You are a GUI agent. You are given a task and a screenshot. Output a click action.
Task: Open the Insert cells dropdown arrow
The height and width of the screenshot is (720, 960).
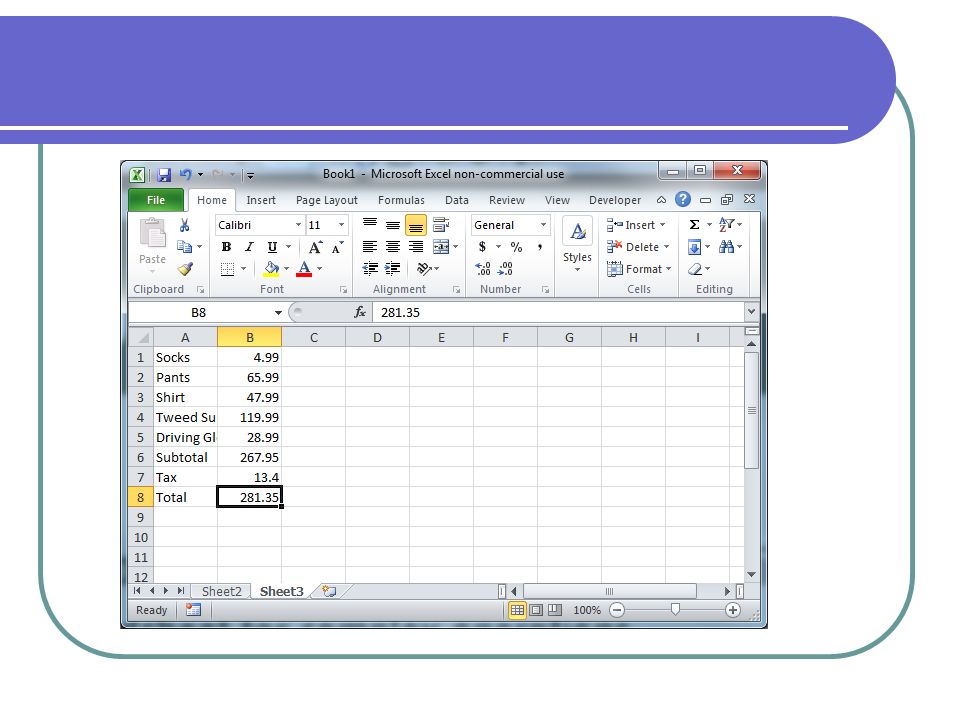coord(662,225)
